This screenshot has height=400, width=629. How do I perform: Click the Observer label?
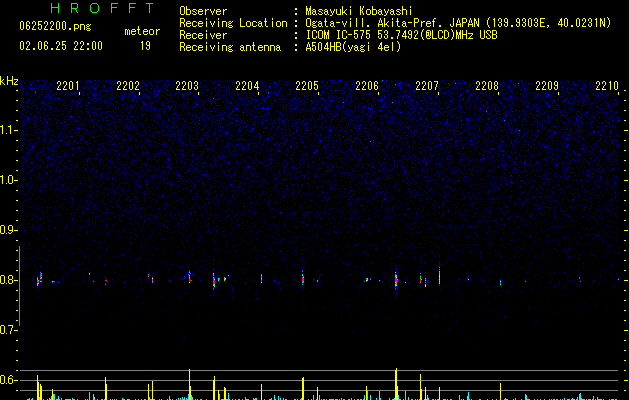pos(203,11)
